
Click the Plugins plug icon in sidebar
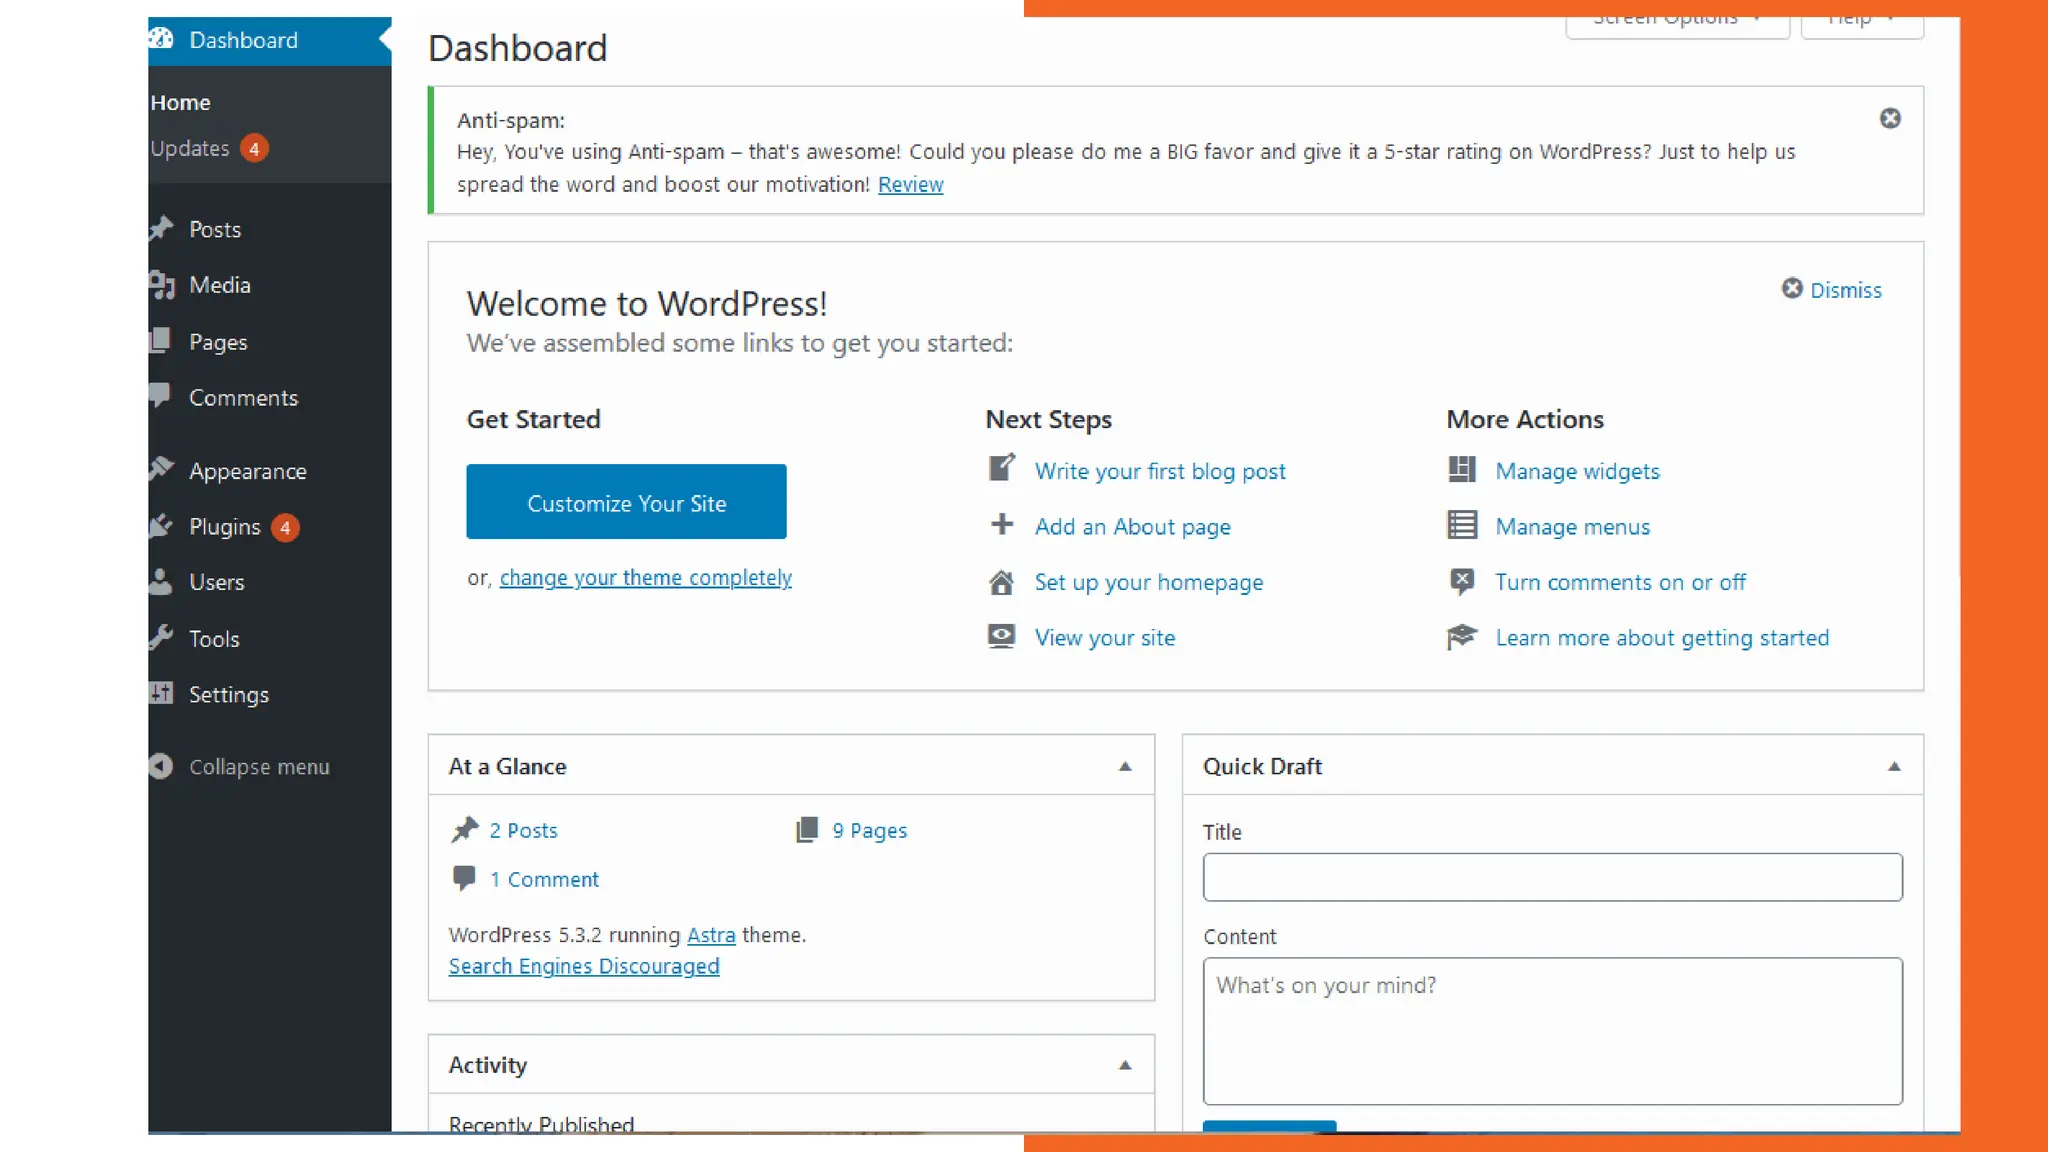tap(161, 526)
